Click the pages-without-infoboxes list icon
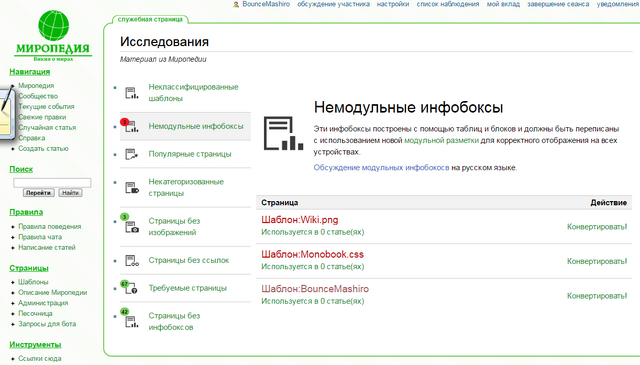640x365 pixels. pos(131,322)
